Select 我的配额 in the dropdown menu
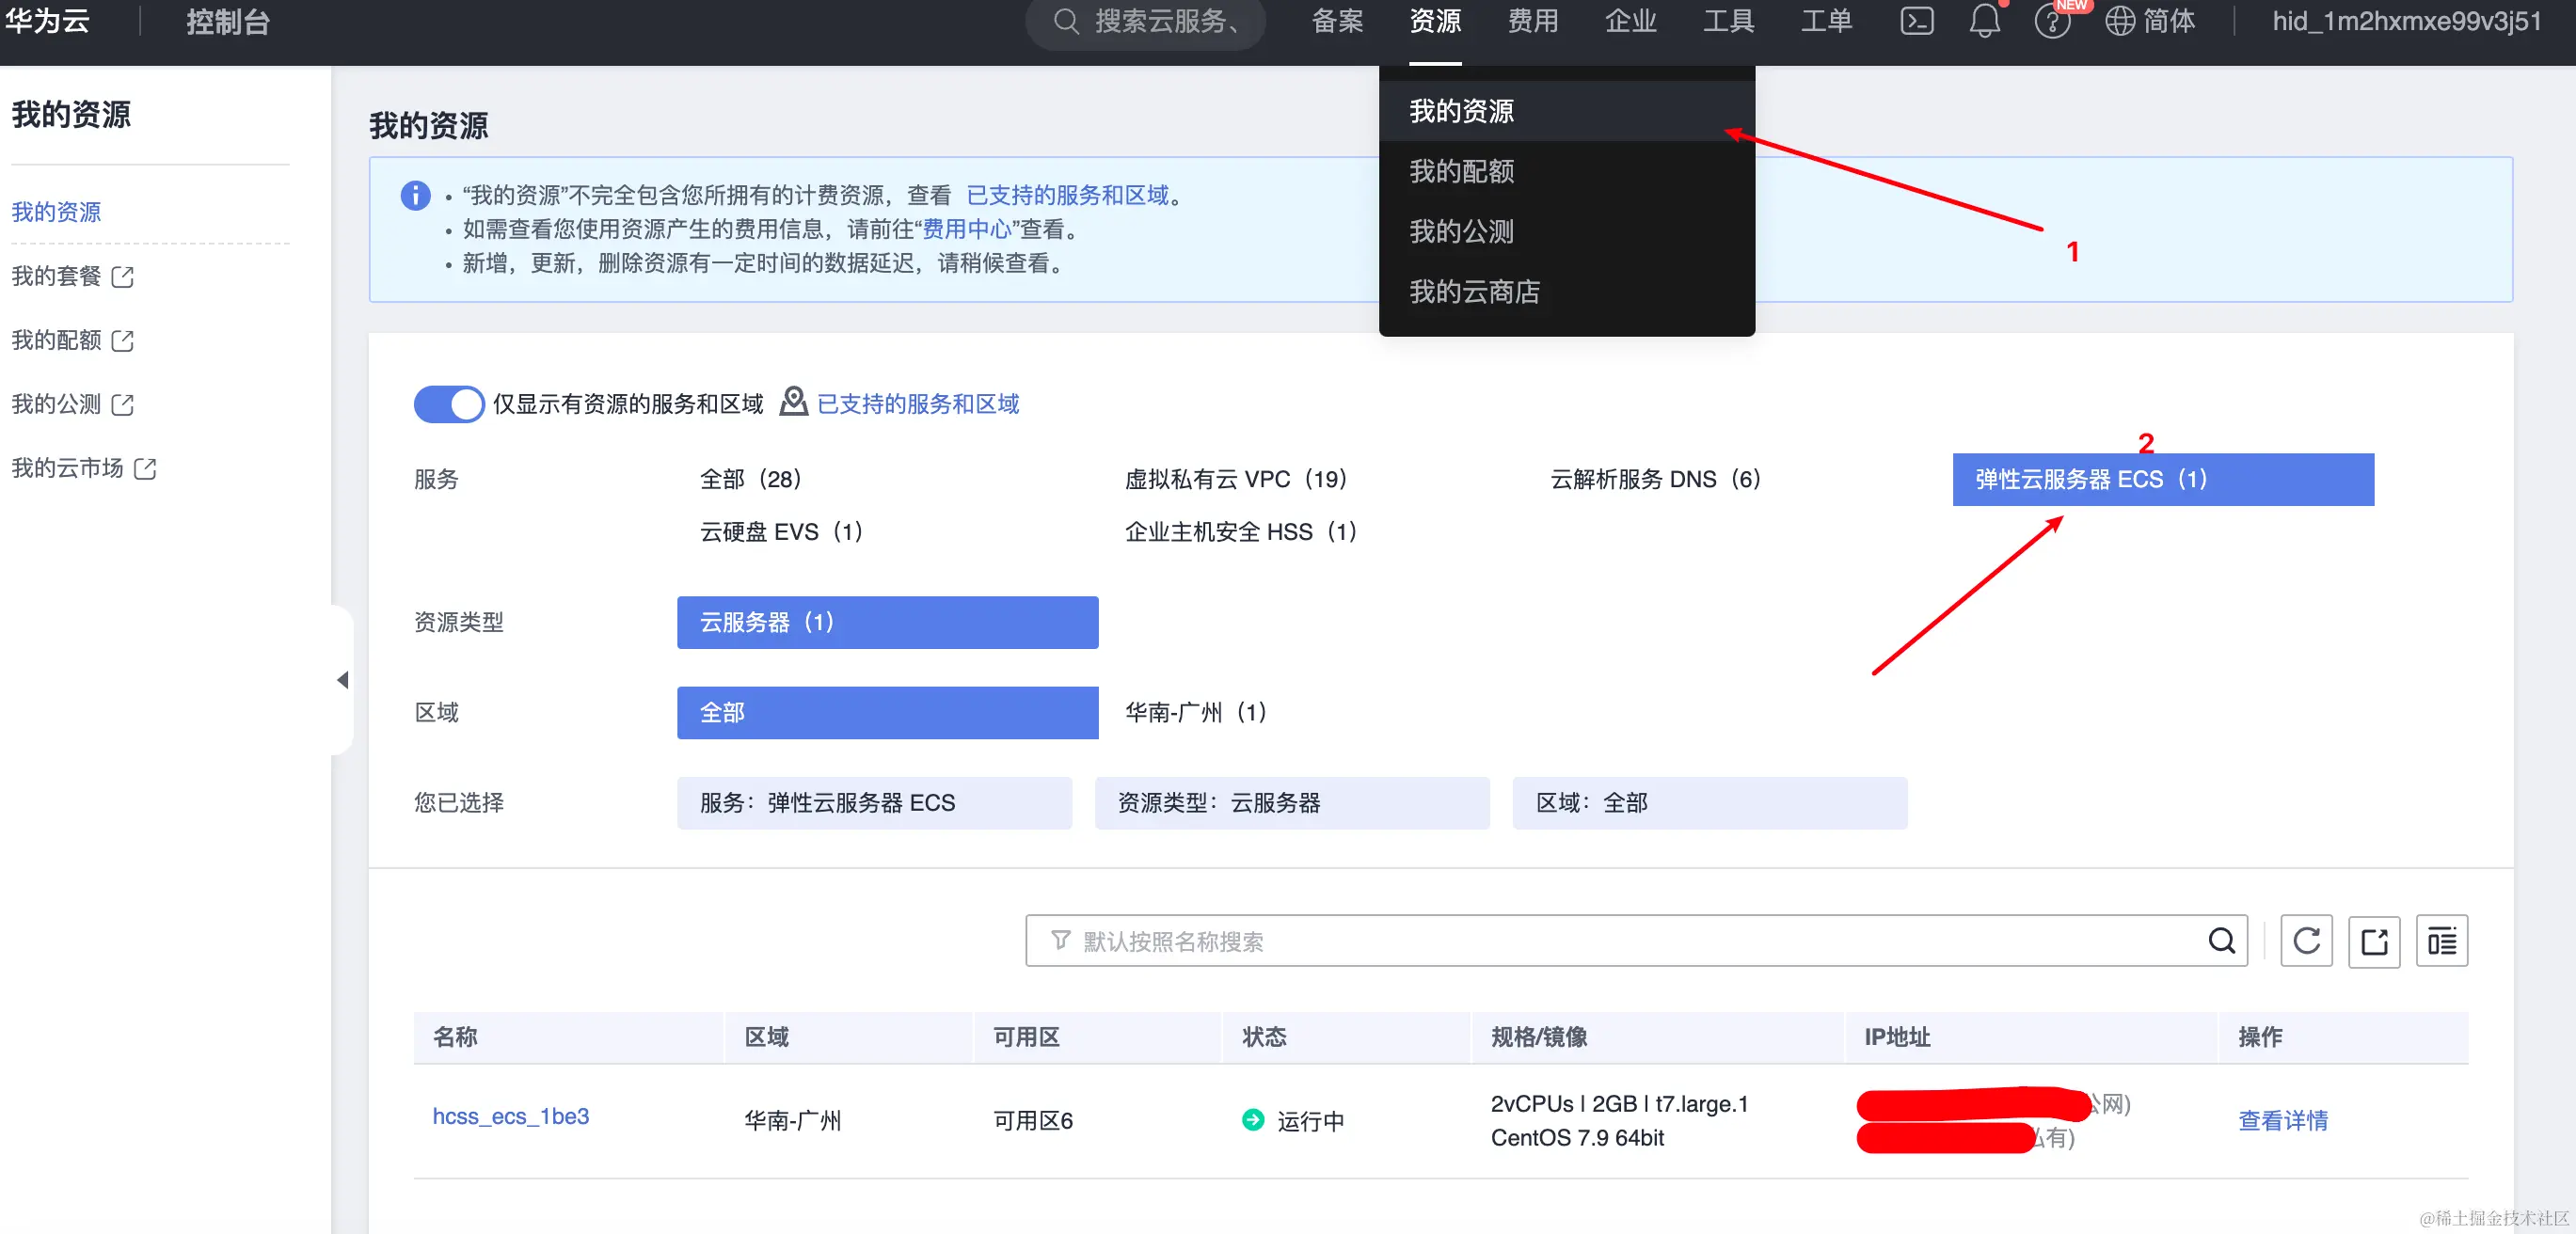2576x1234 pixels. click(1461, 171)
